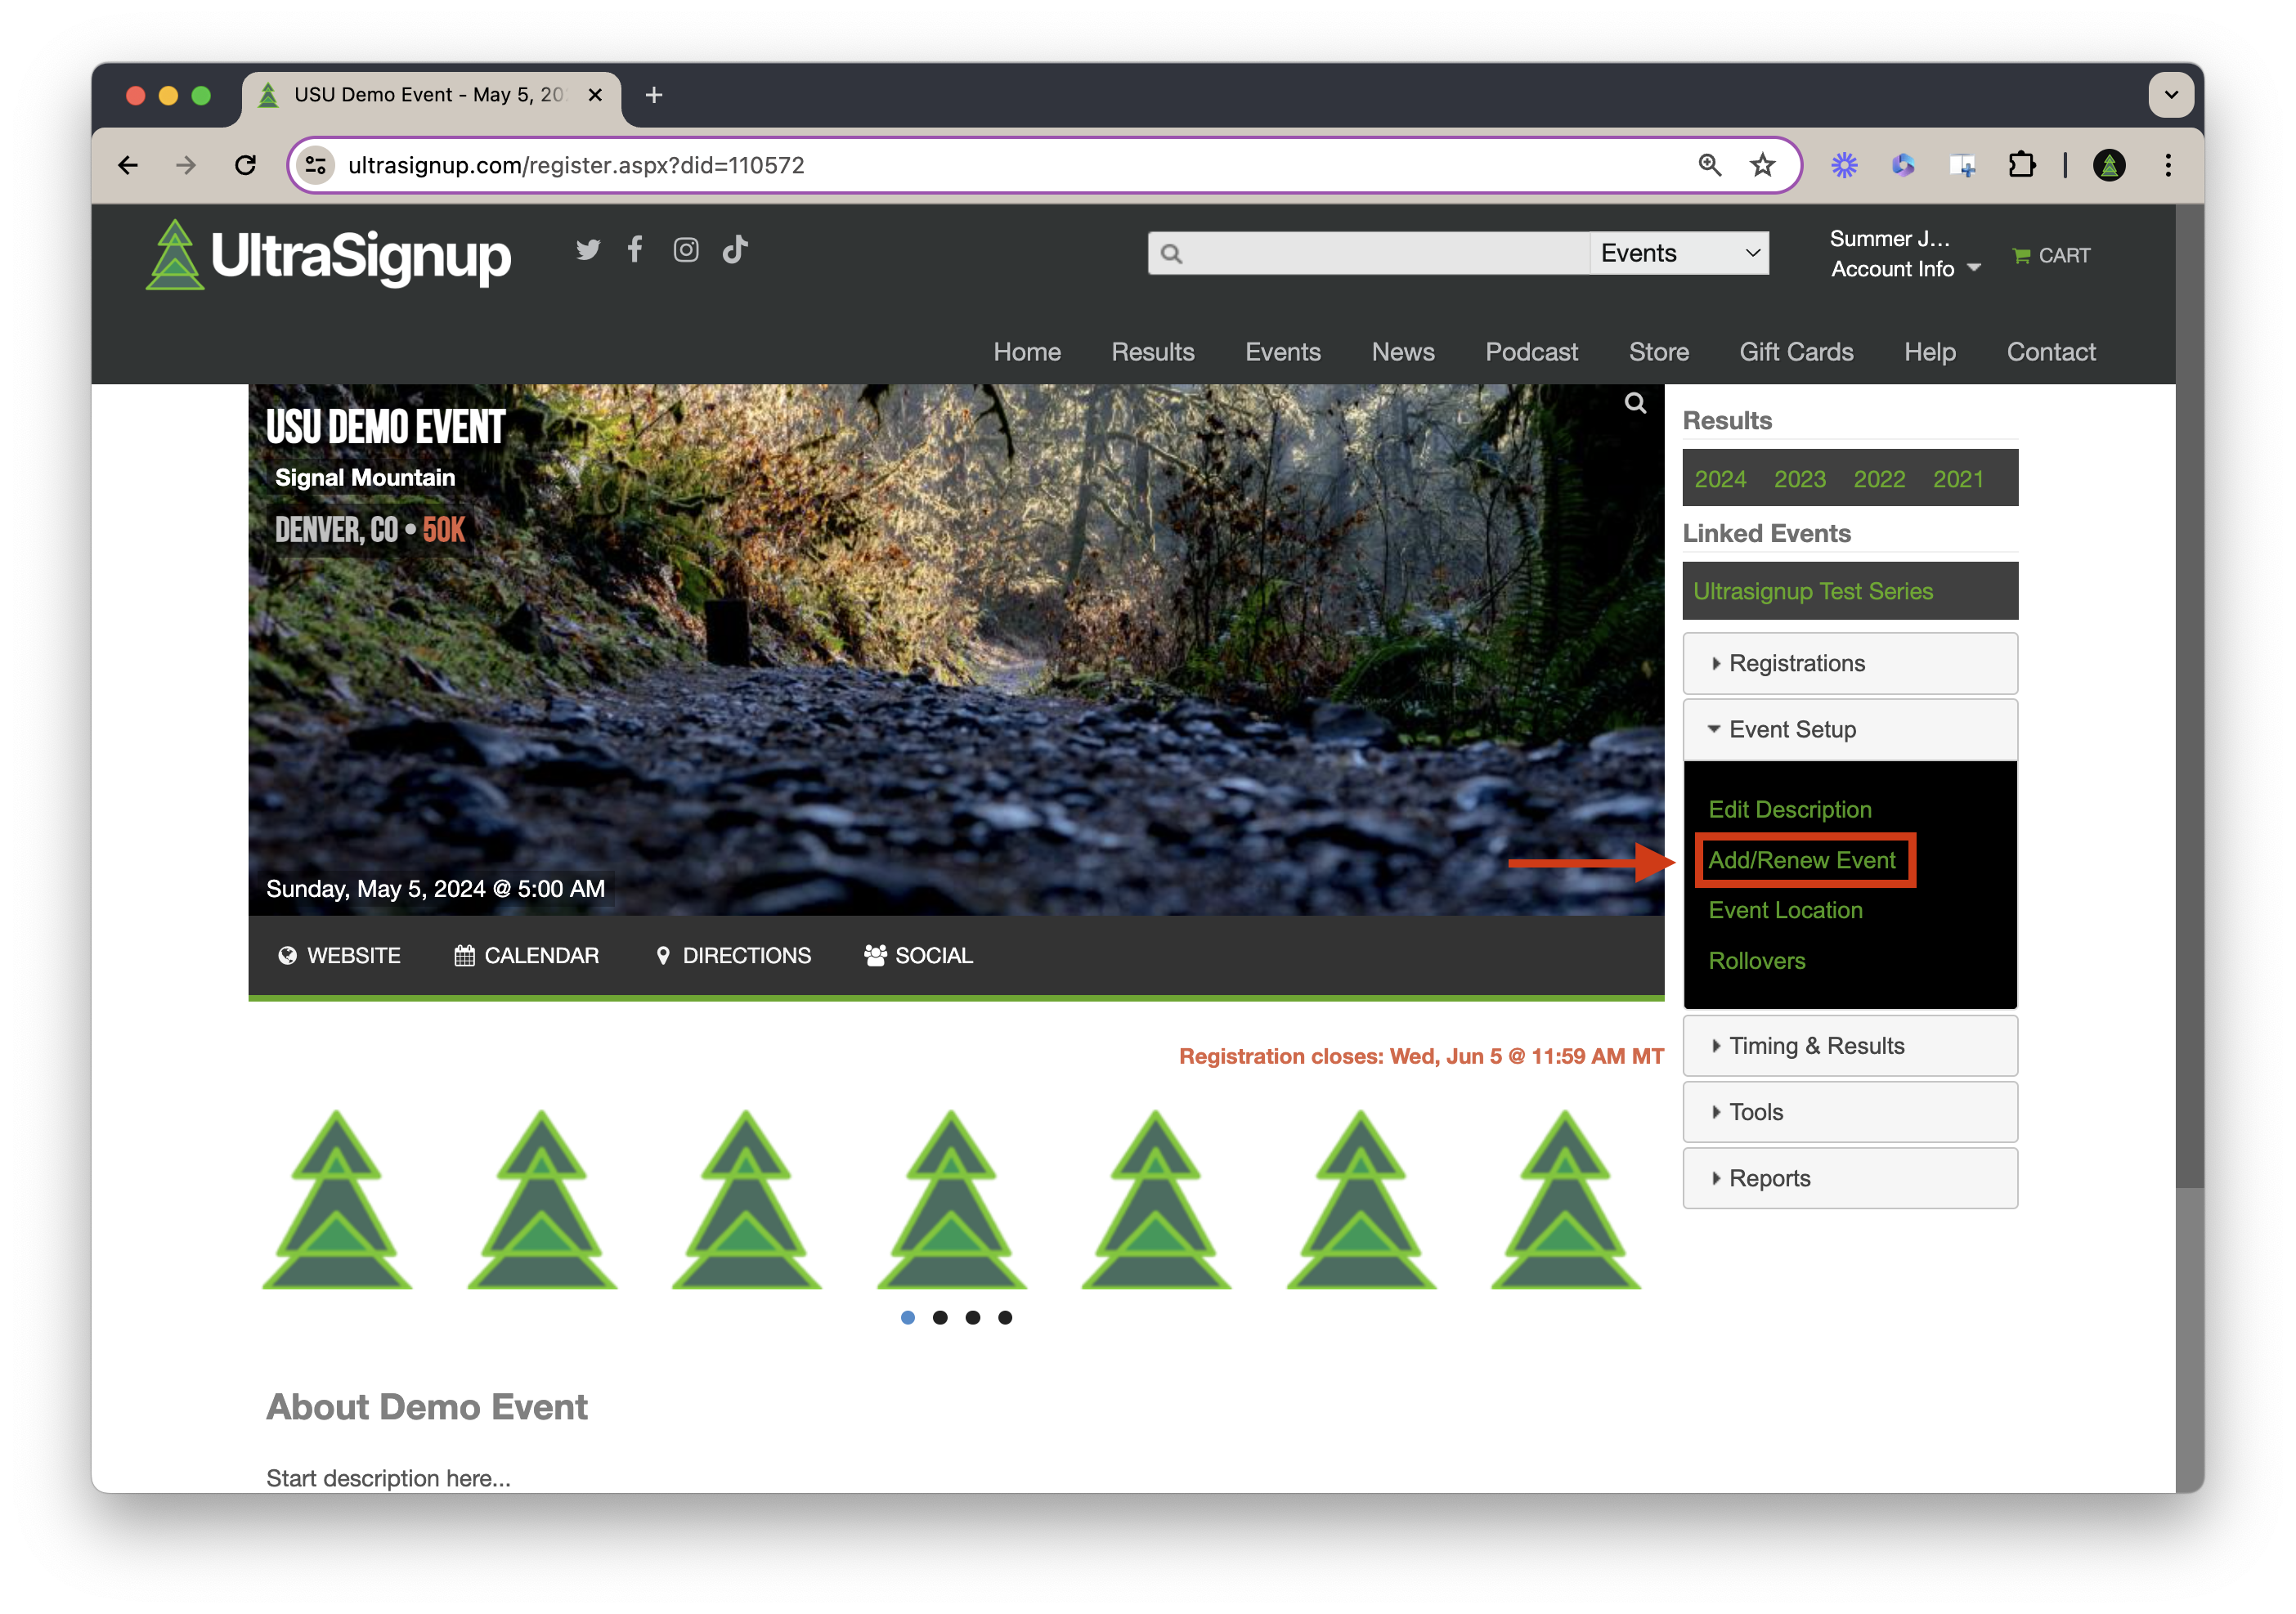The image size is (2296, 1614).
Task: Click browser forward arrow
Action: click(186, 165)
